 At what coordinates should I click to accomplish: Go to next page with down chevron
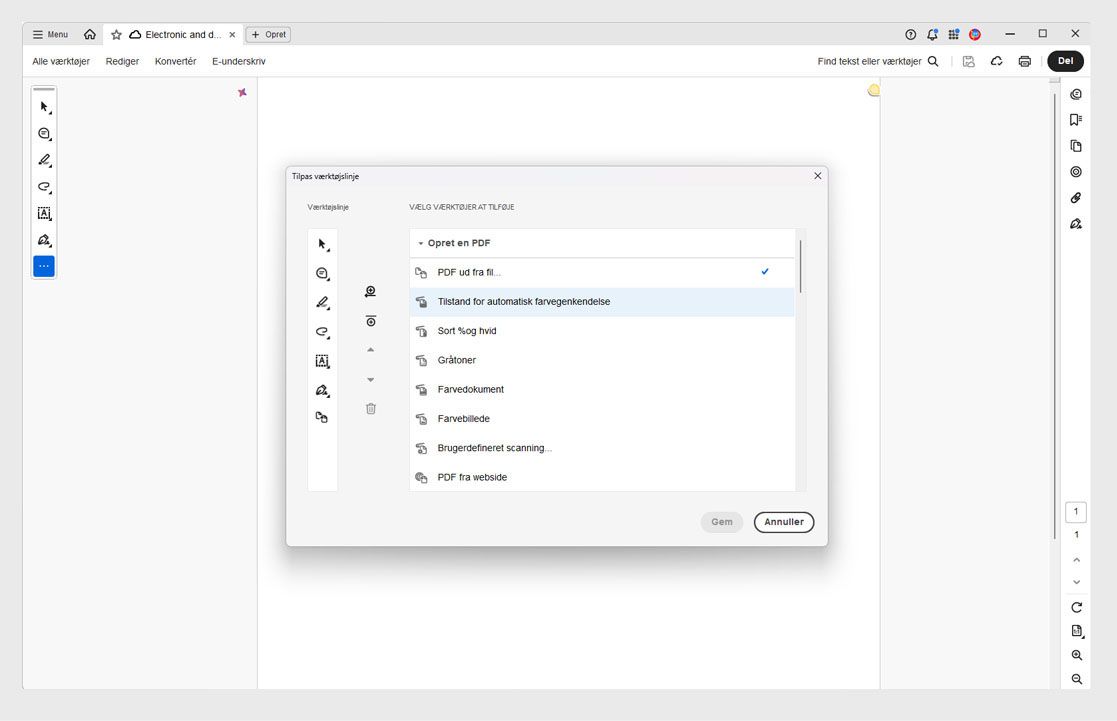[1076, 582]
